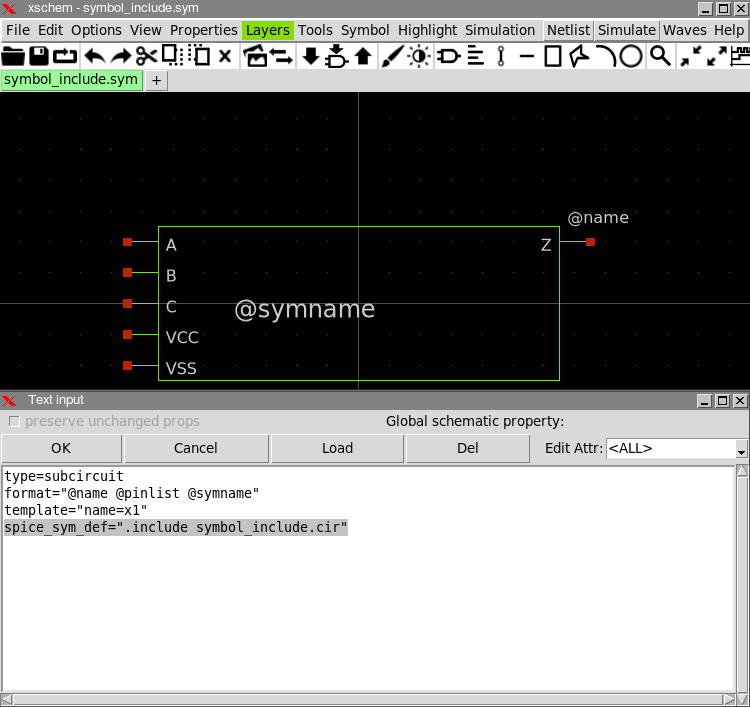
Task: Click the Load button
Action: (337, 448)
